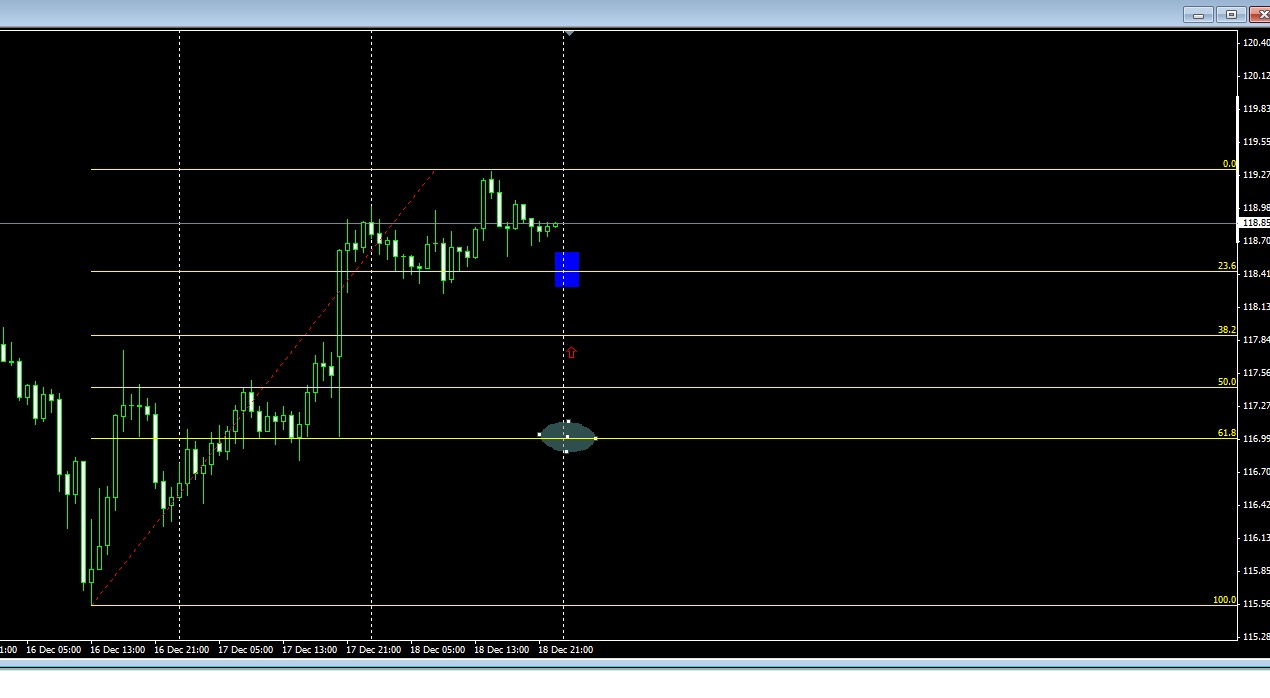Image resolution: width=1270 pixels, height=698 pixels.
Task: Click the 18 Dec 21:00 axis label
Action: point(566,649)
